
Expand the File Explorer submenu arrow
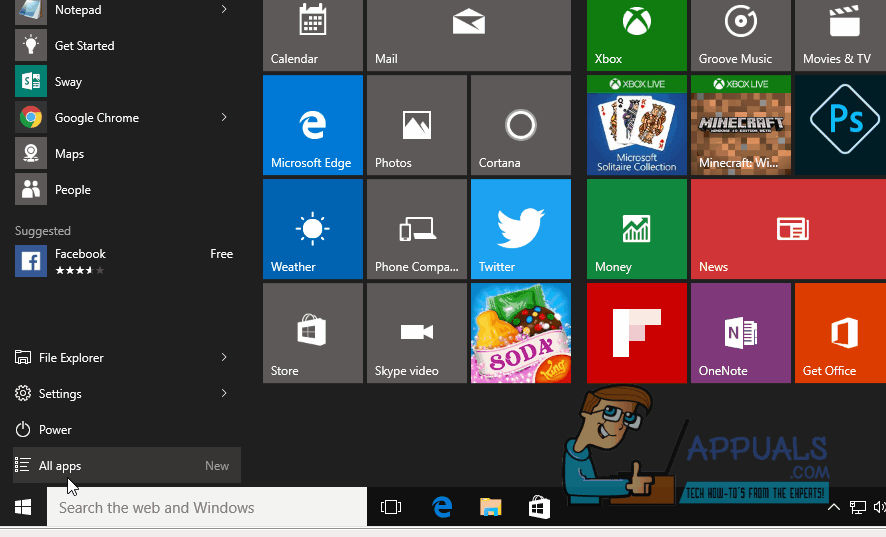tap(224, 358)
